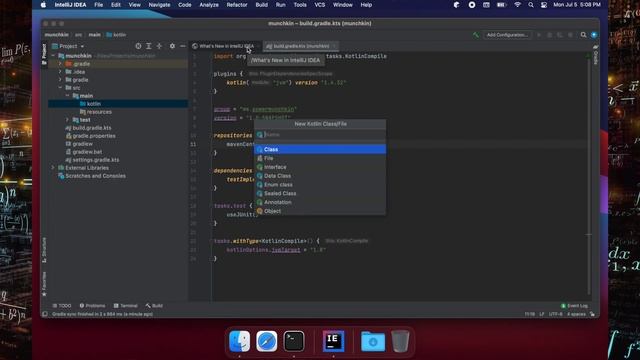Open Control Center in macOS menu bar
The height and width of the screenshot is (360, 640).
[544, 5]
